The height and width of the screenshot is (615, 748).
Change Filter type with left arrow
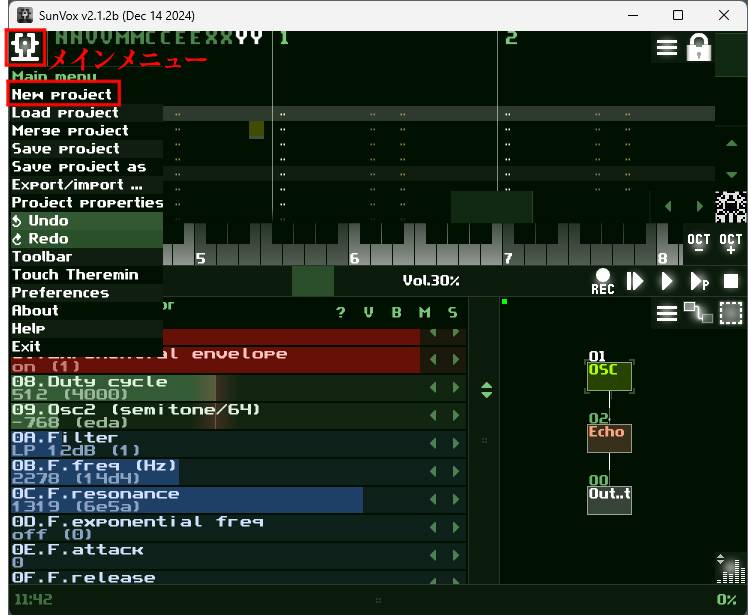(x=433, y=444)
